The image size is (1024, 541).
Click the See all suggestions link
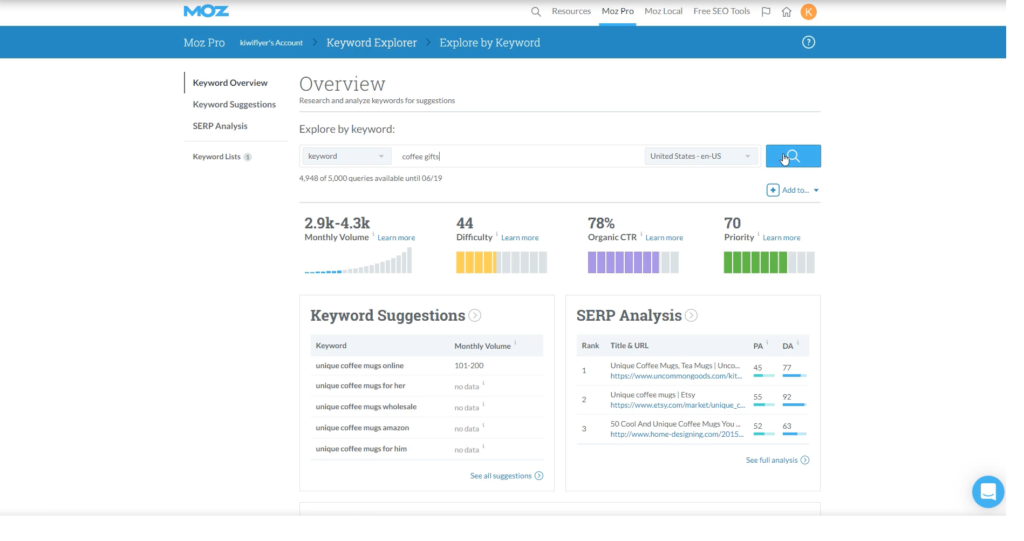click(501, 476)
